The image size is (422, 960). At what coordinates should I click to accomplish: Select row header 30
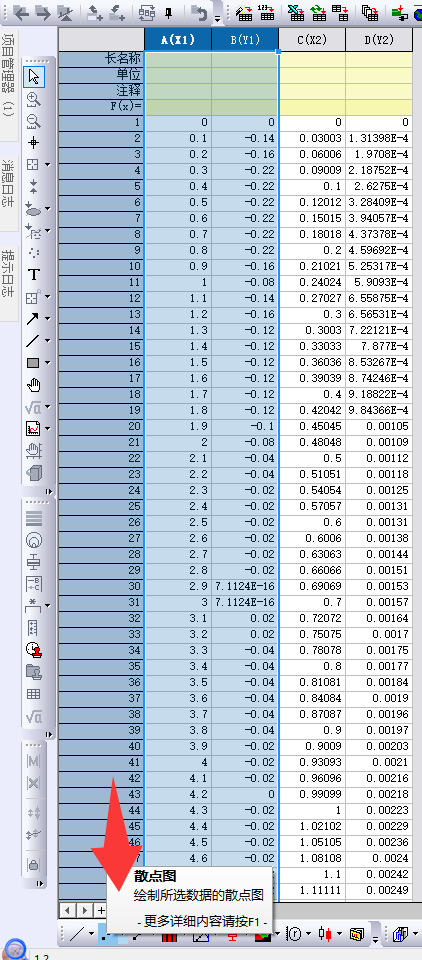(101, 586)
